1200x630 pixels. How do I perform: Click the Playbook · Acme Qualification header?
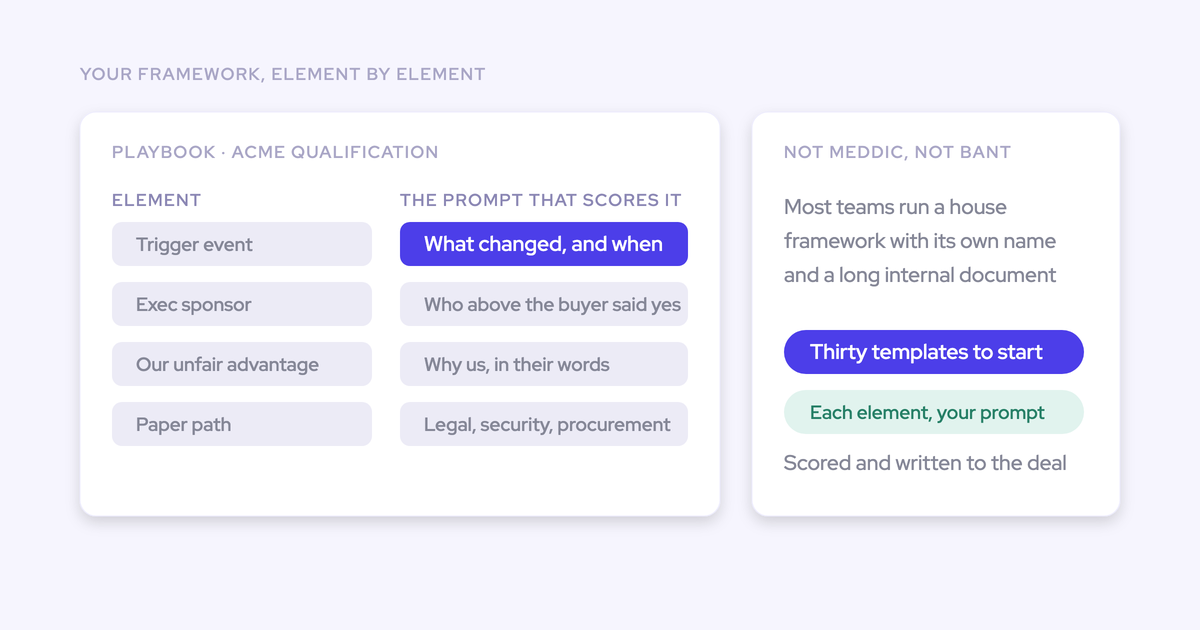pos(275,152)
